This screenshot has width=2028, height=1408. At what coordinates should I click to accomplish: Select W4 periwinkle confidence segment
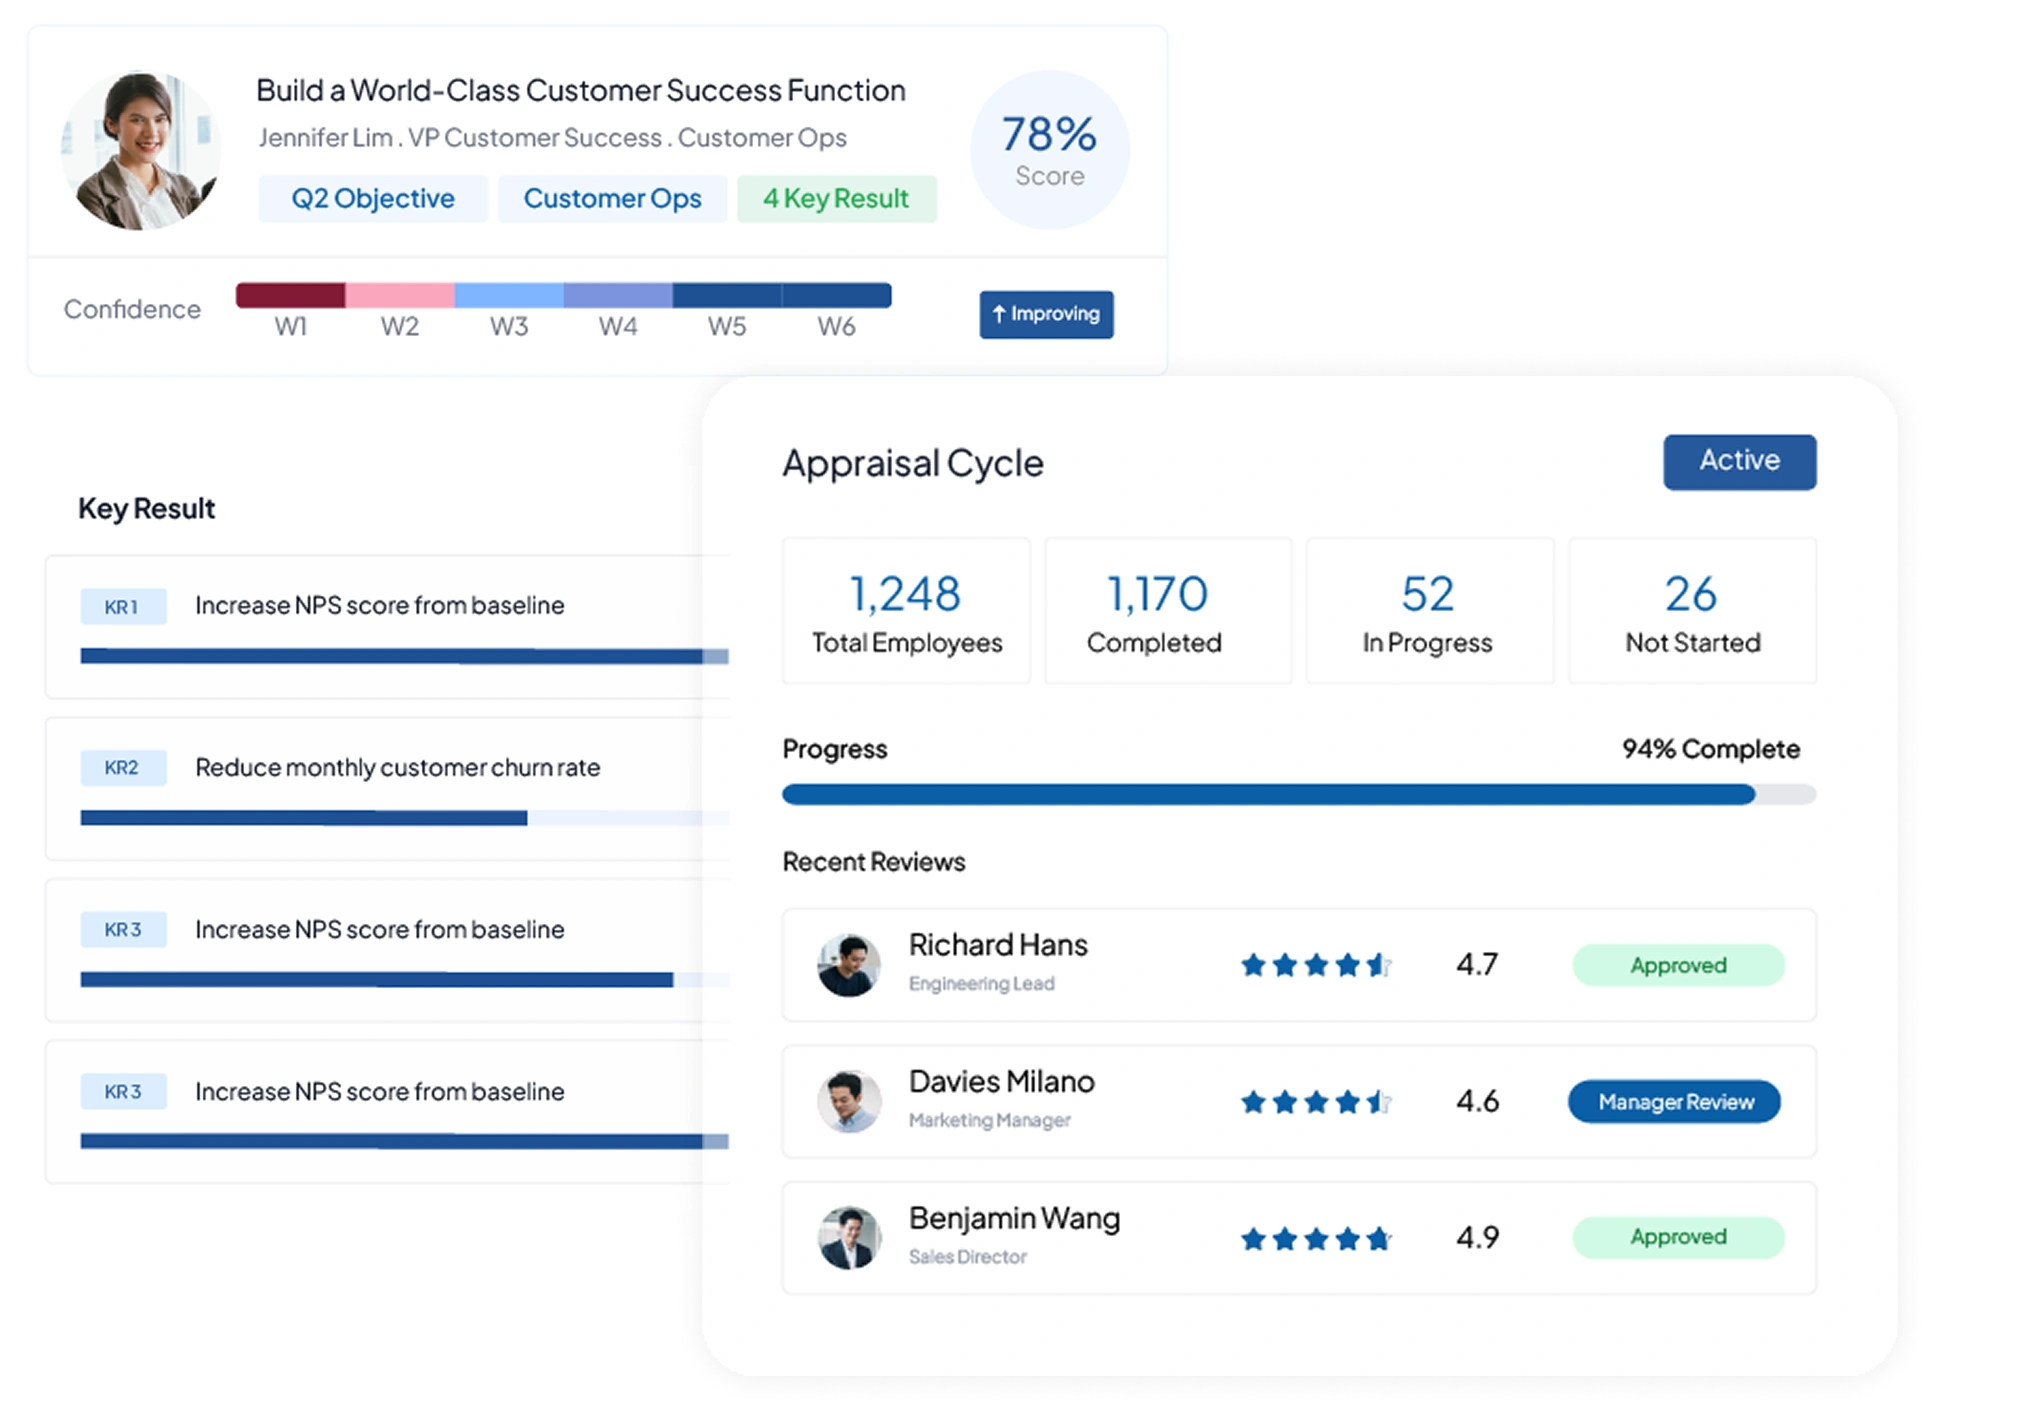point(618,295)
